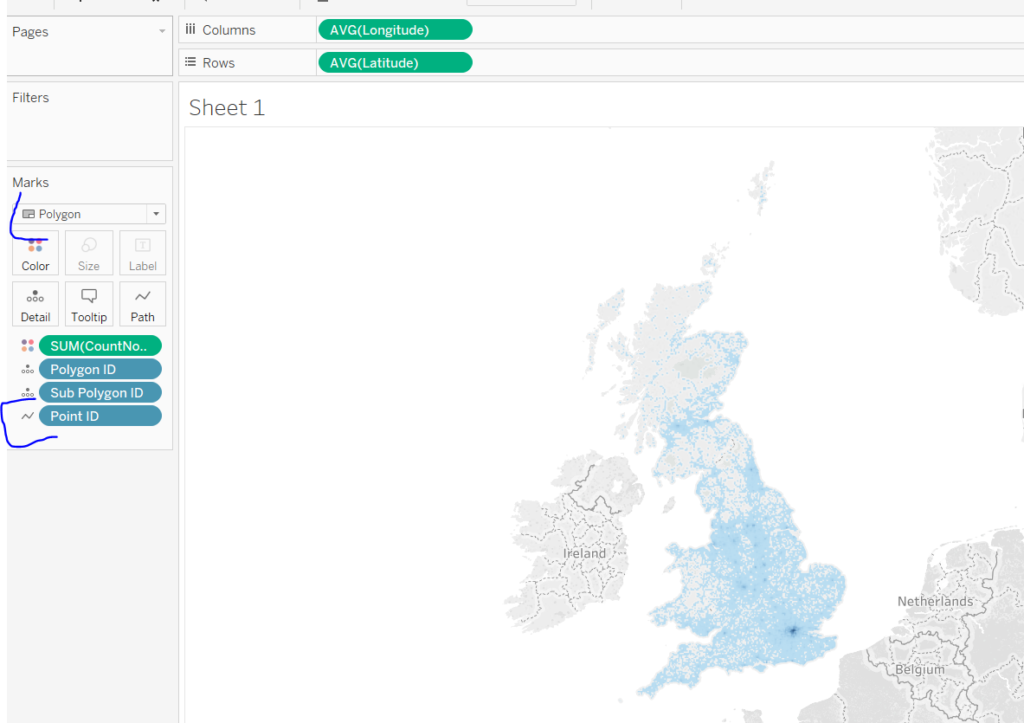Click color icon beside SUM(CountNo..) pill

click(x=27, y=346)
